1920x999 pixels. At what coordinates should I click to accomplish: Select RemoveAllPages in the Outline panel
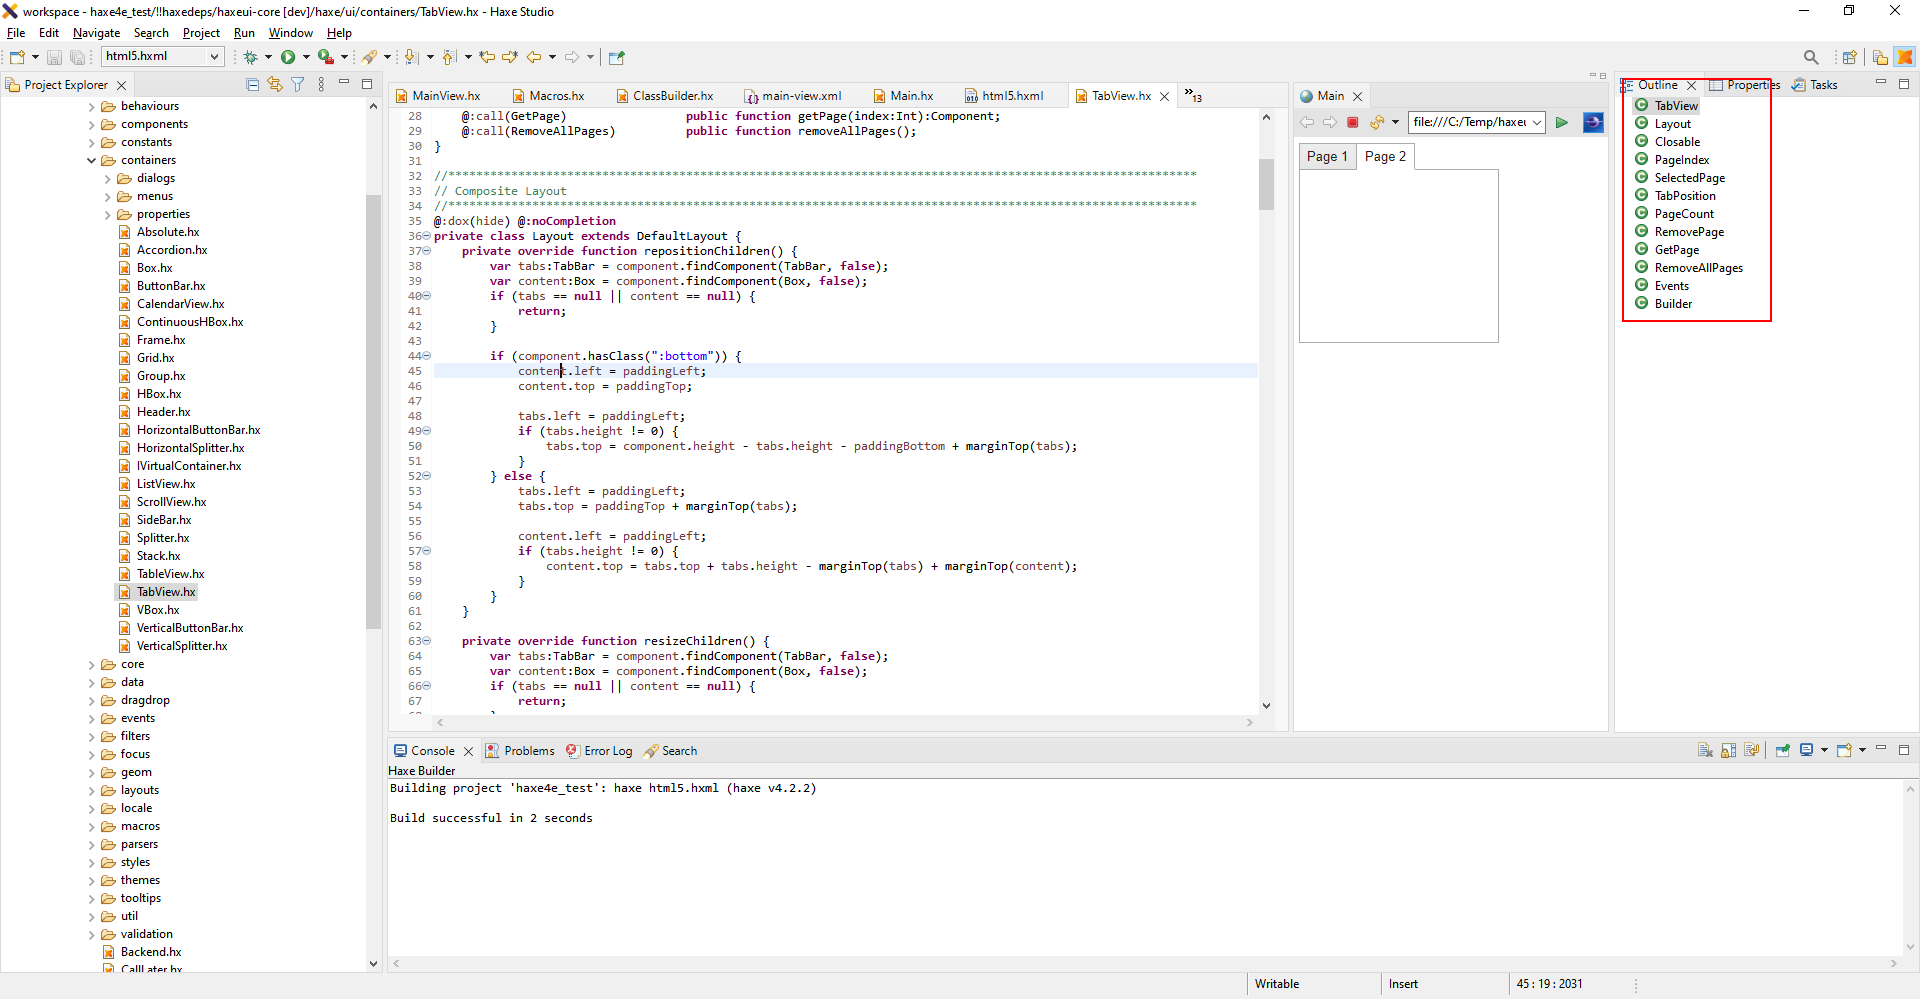(x=1698, y=267)
